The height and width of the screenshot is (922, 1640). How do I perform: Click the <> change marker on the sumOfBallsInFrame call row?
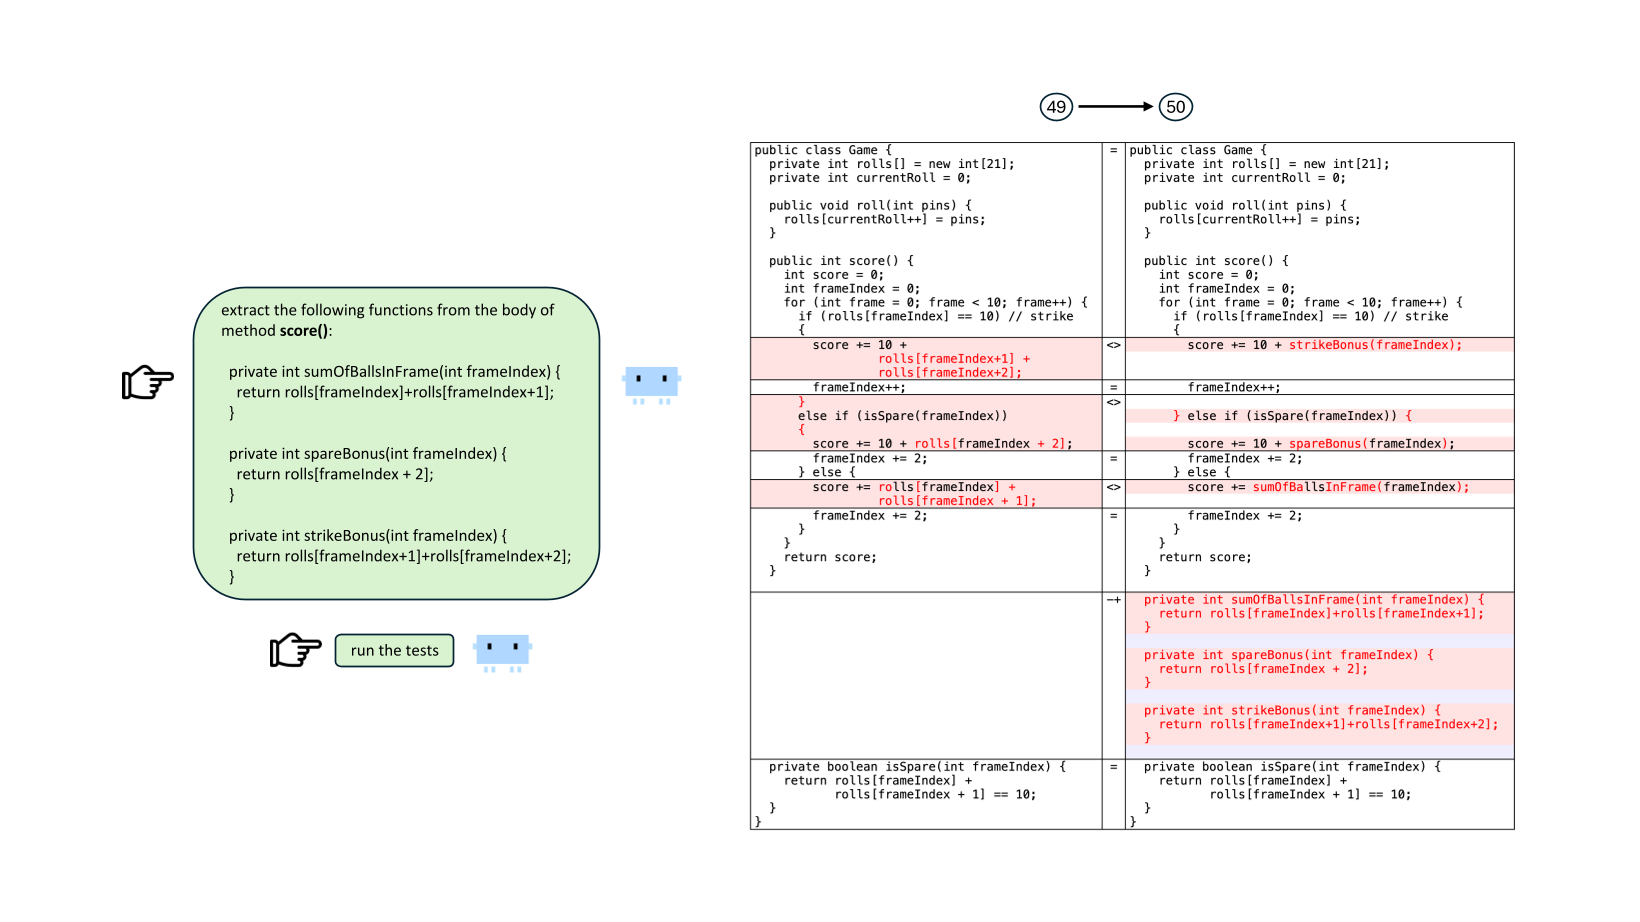tap(1113, 487)
